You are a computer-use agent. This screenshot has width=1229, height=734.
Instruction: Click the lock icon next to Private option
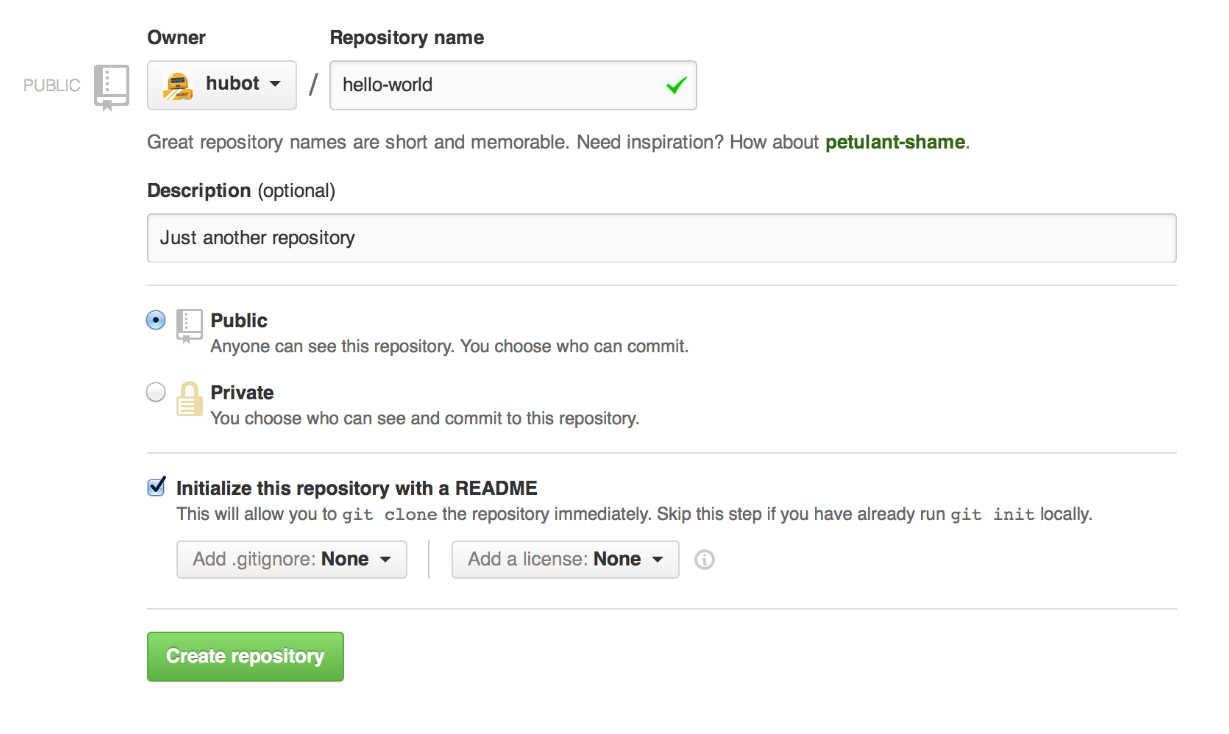click(x=189, y=398)
